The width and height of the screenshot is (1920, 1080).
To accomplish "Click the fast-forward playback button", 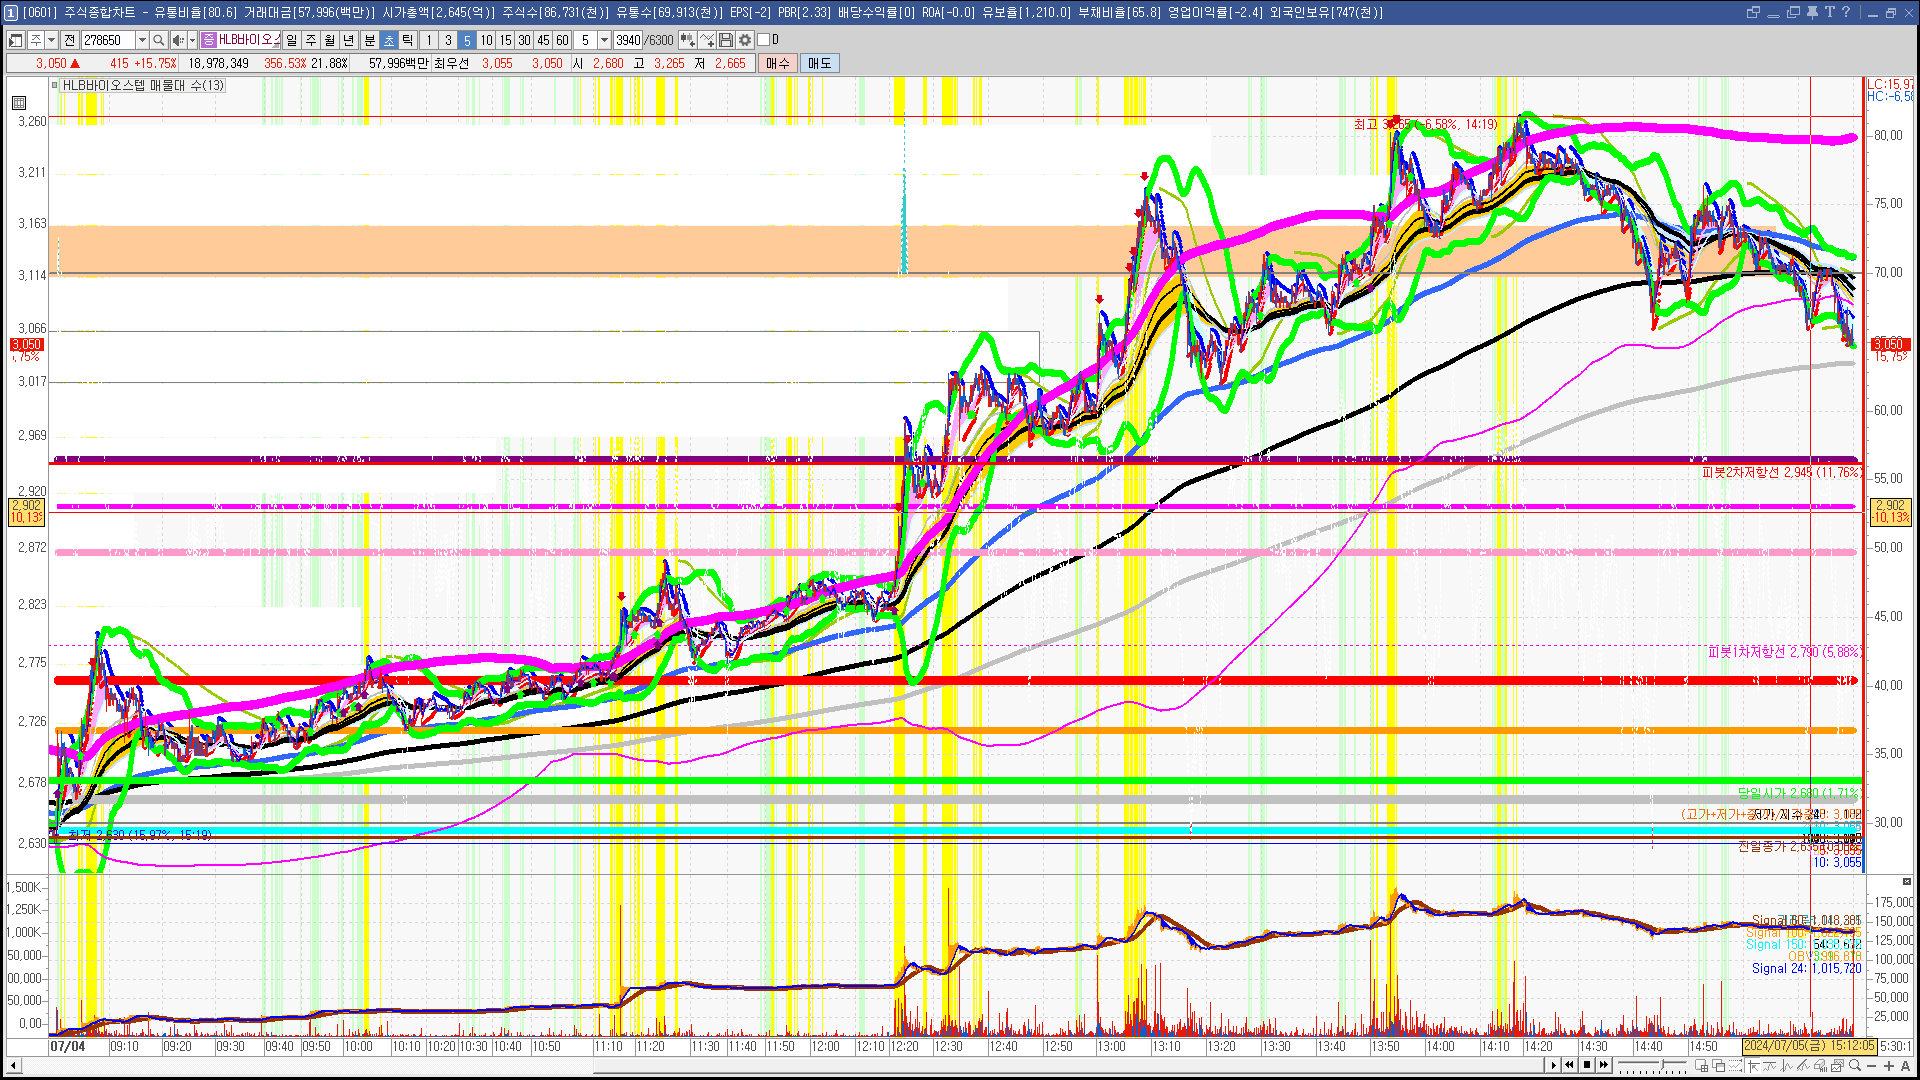I will (x=1604, y=1065).
